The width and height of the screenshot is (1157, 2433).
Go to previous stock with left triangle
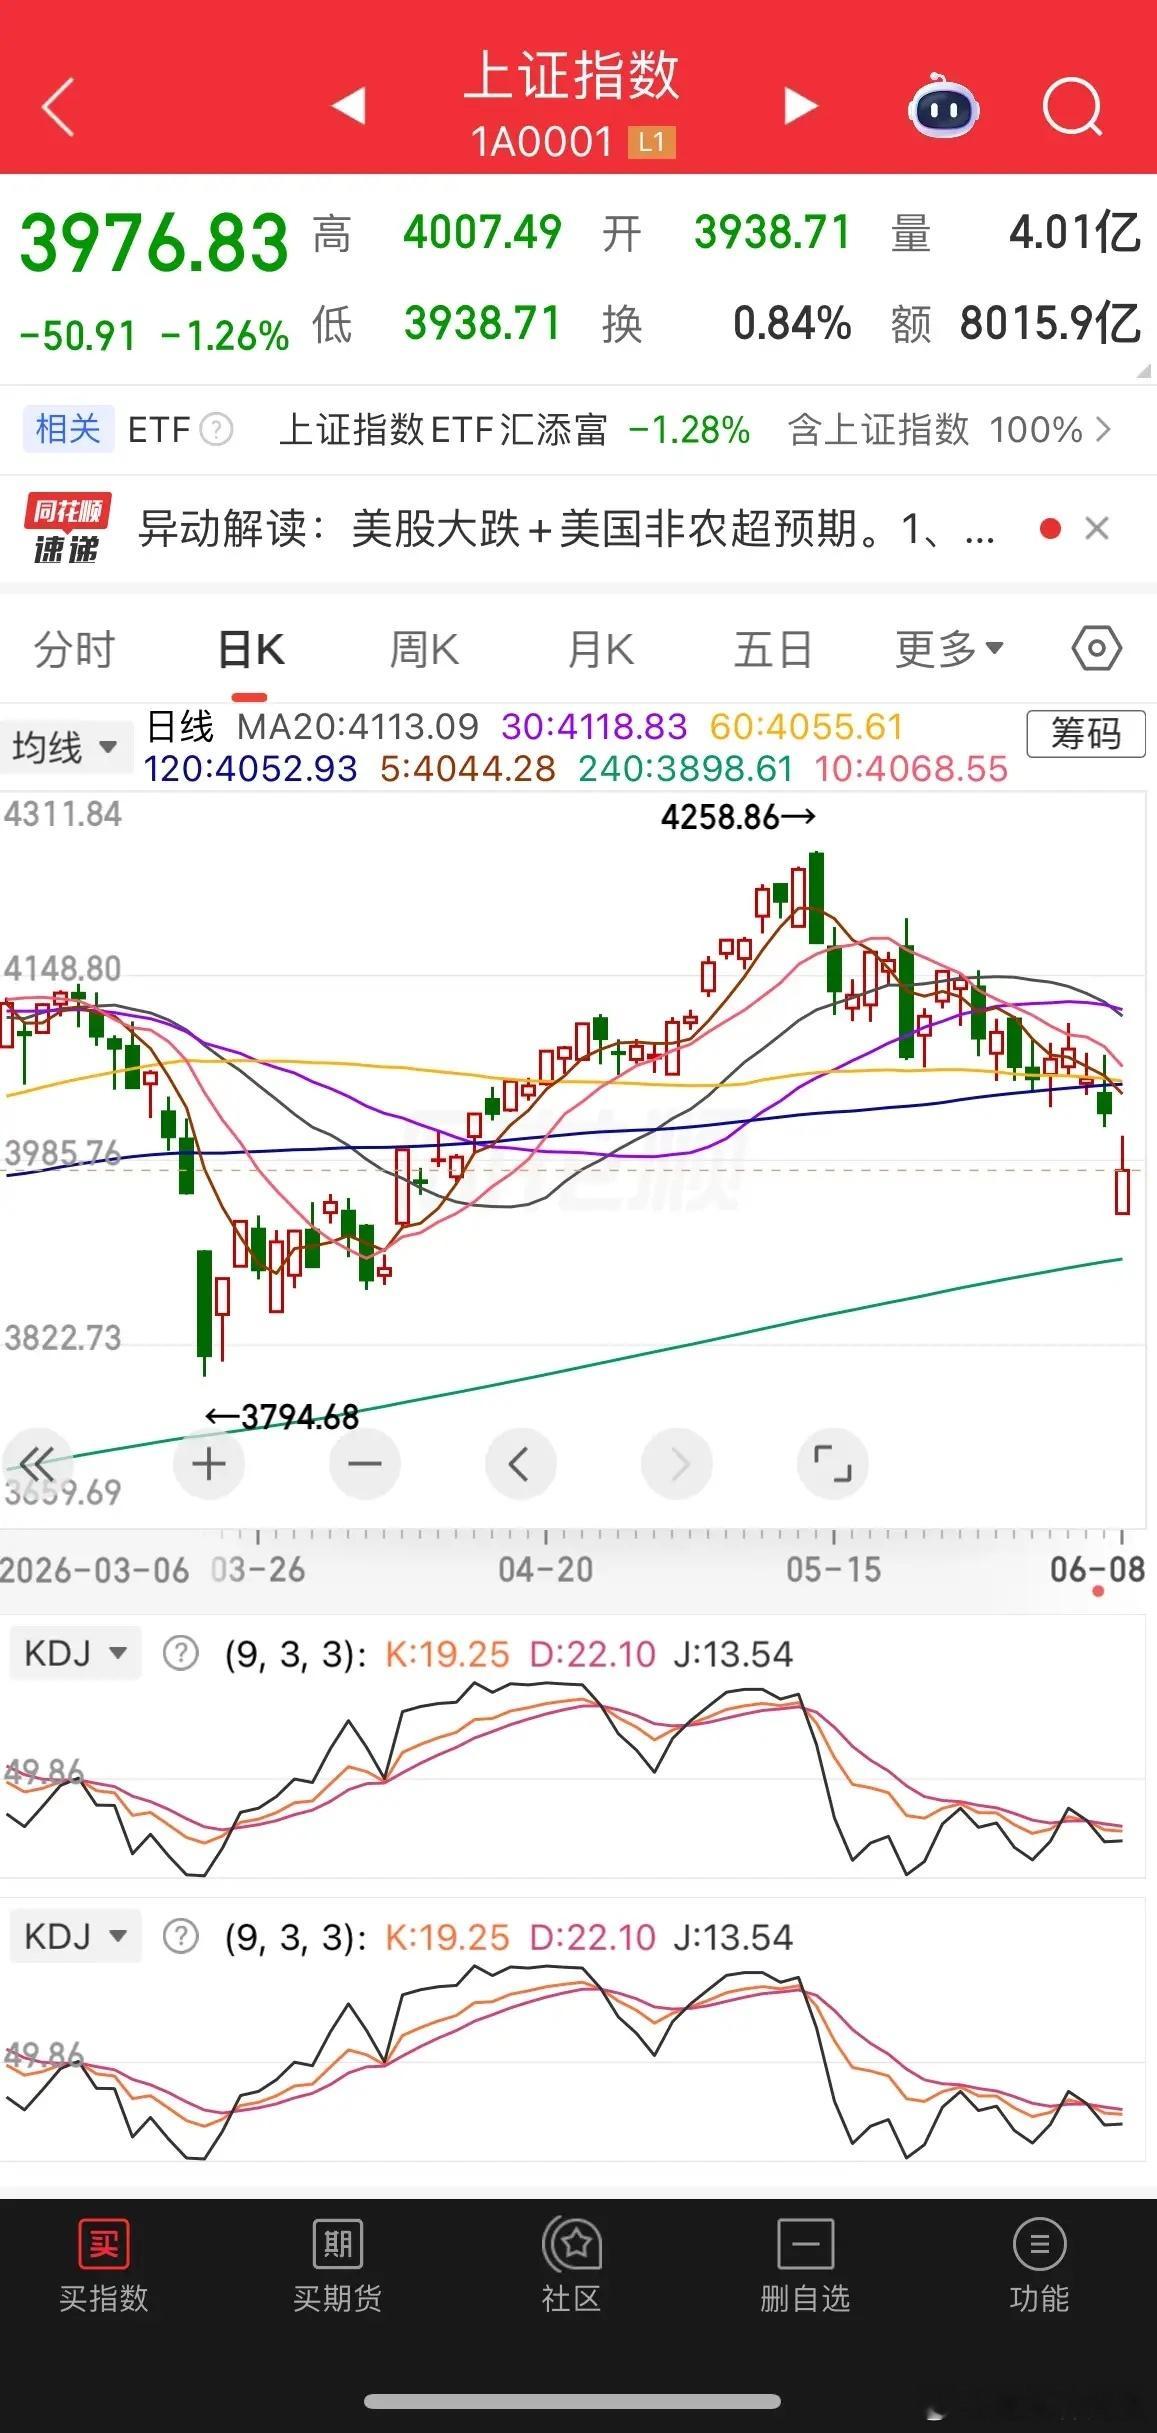(x=349, y=106)
